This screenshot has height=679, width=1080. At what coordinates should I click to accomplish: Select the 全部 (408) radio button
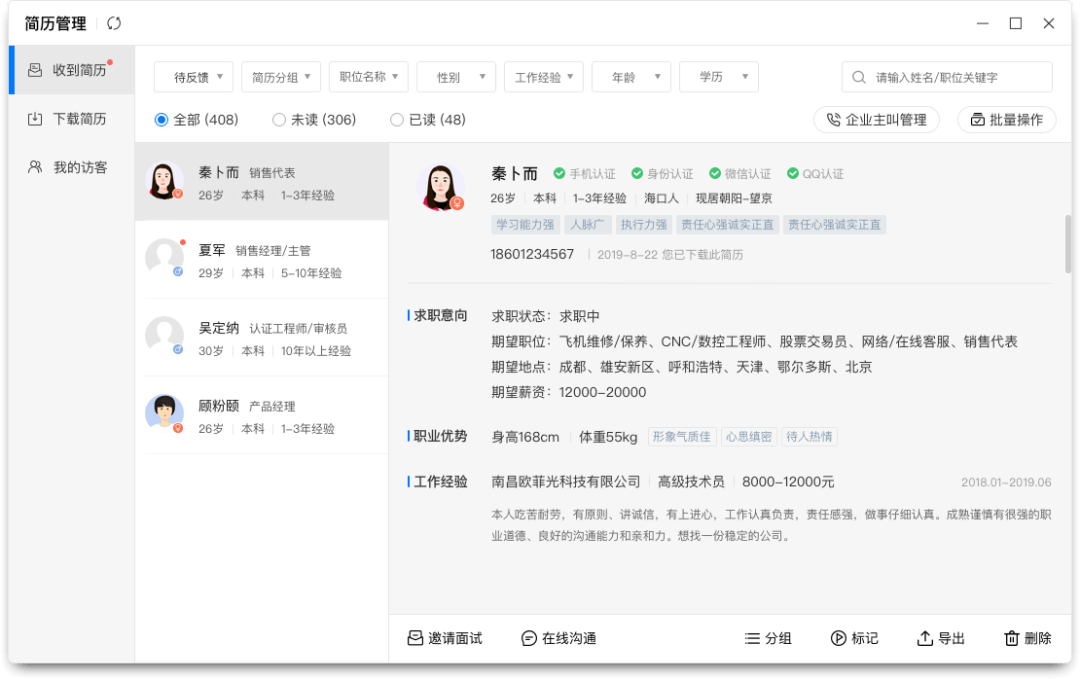(x=161, y=120)
